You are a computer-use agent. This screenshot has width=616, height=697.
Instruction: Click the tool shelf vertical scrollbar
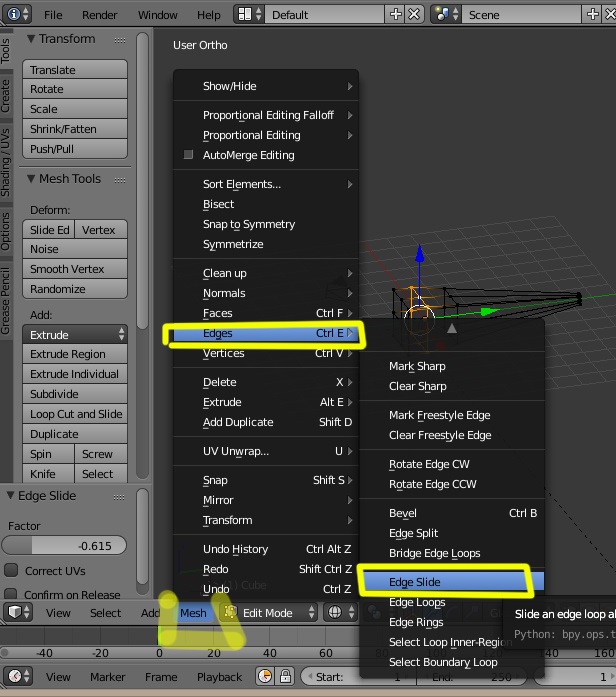tap(142, 180)
